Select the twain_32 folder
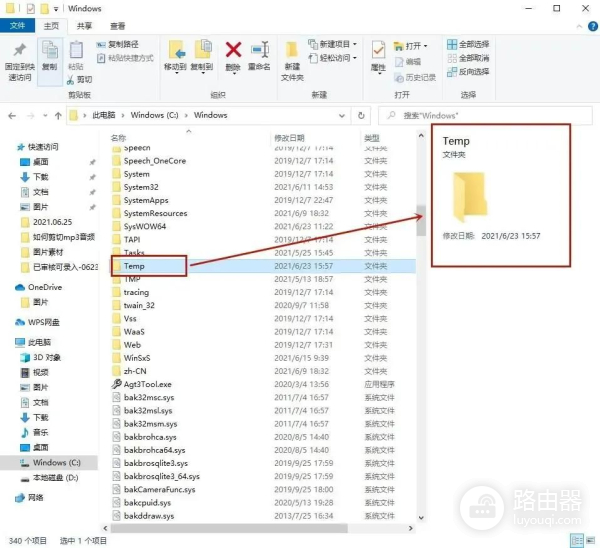 pyautogui.click(x=139, y=305)
